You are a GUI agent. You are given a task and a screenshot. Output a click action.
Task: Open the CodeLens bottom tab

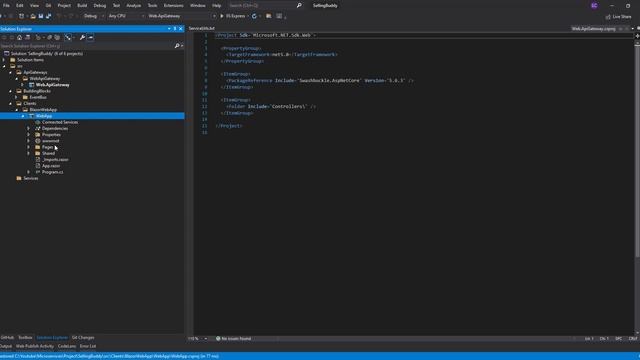[67, 346]
